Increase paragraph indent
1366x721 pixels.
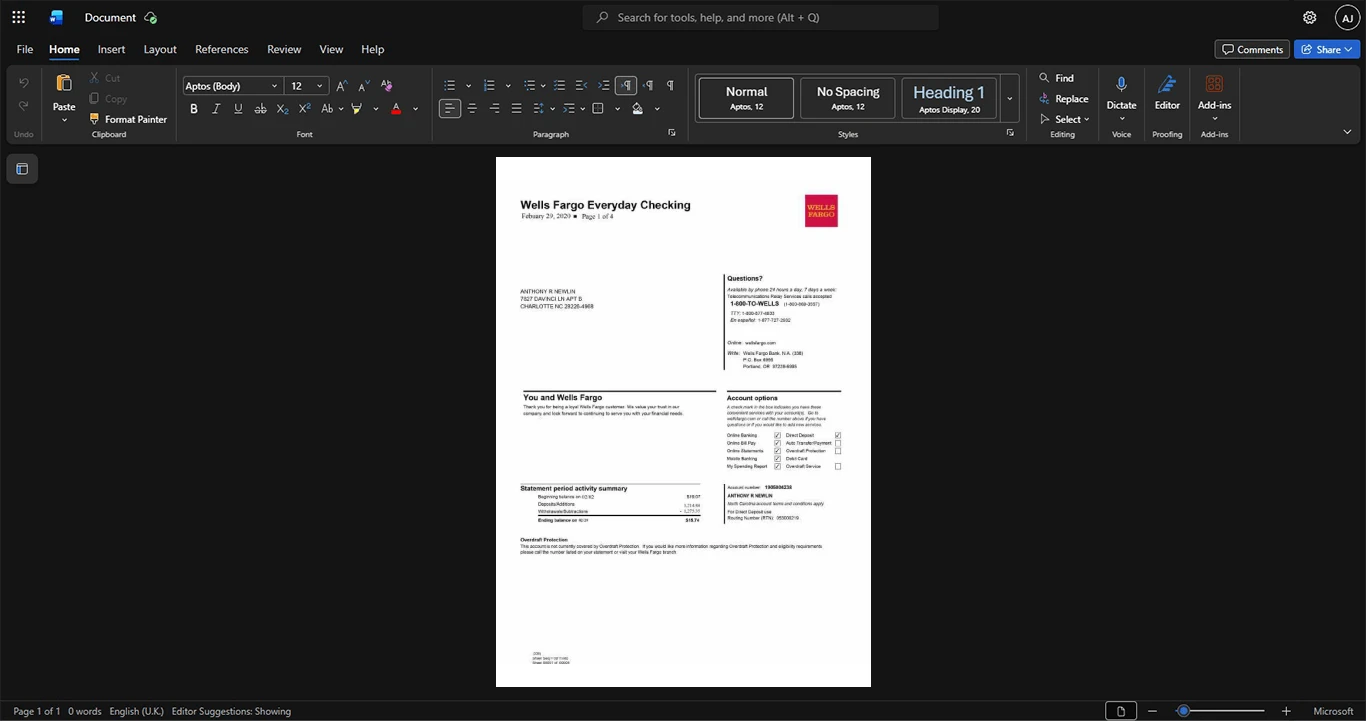[604, 86]
